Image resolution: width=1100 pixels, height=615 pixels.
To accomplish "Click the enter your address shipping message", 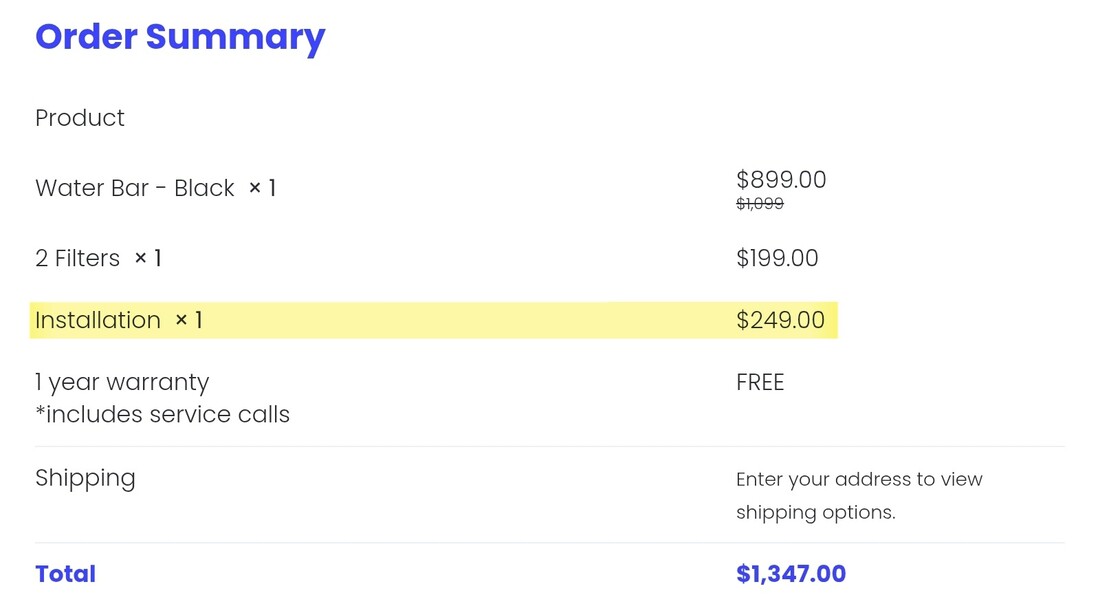I will 859,479.
